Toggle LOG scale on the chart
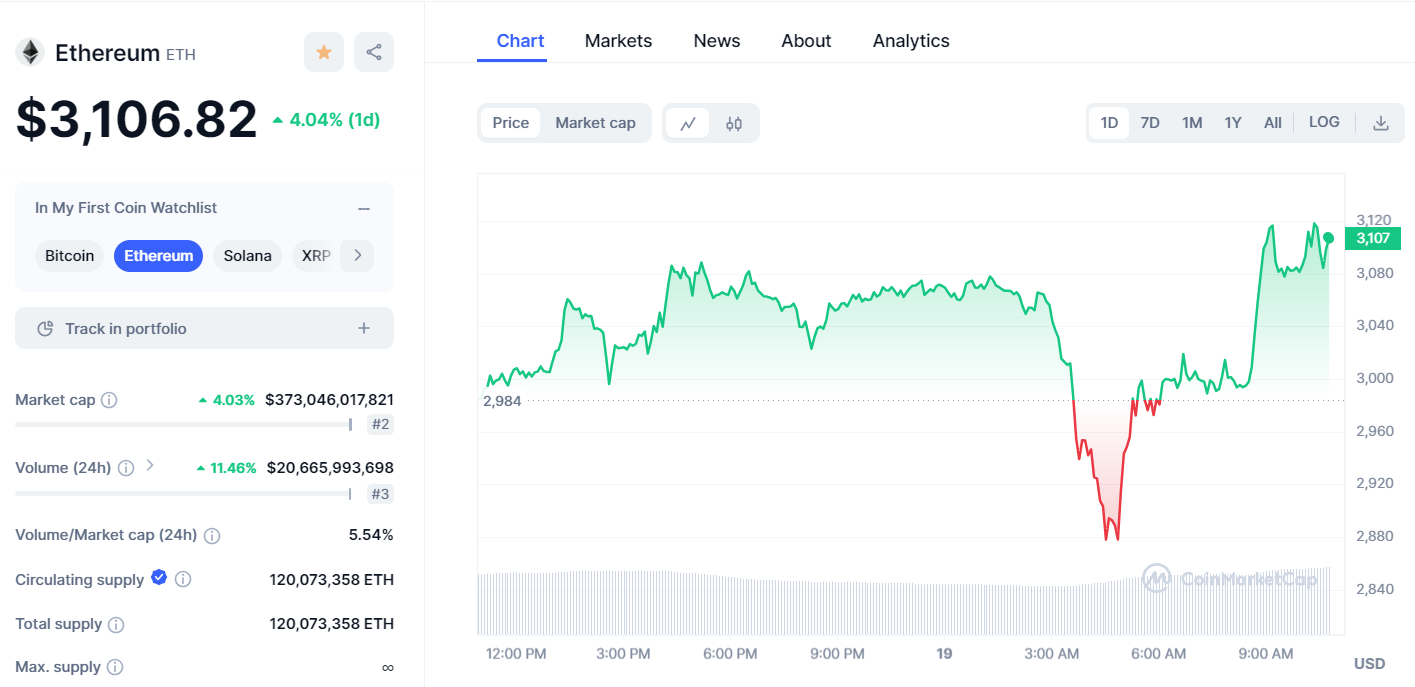The width and height of the screenshot is (1415, 687). point(1324,122)
